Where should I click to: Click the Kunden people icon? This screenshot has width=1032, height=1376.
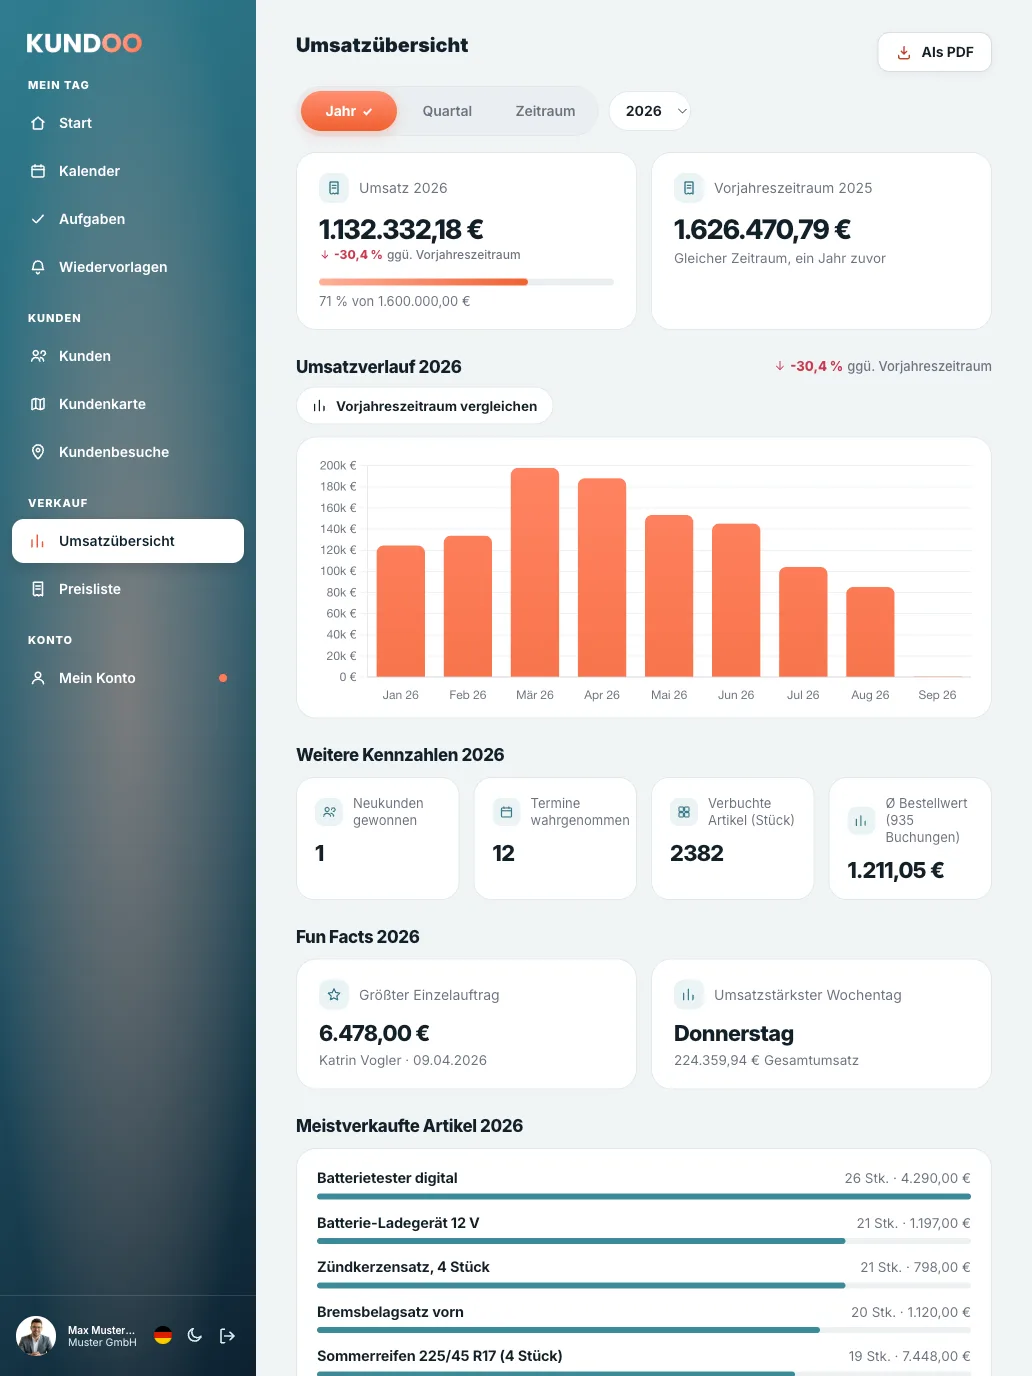[38, 356]
